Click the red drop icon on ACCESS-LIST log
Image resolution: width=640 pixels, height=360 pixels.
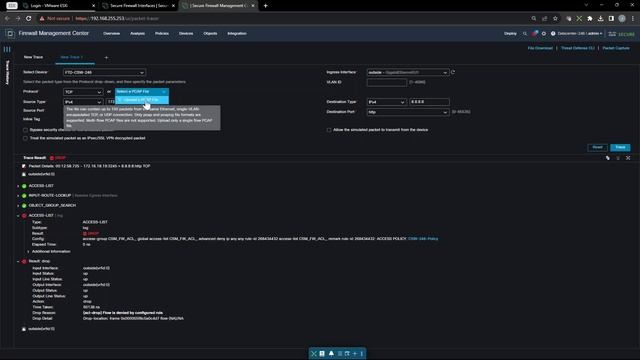(x=24, y=216)
